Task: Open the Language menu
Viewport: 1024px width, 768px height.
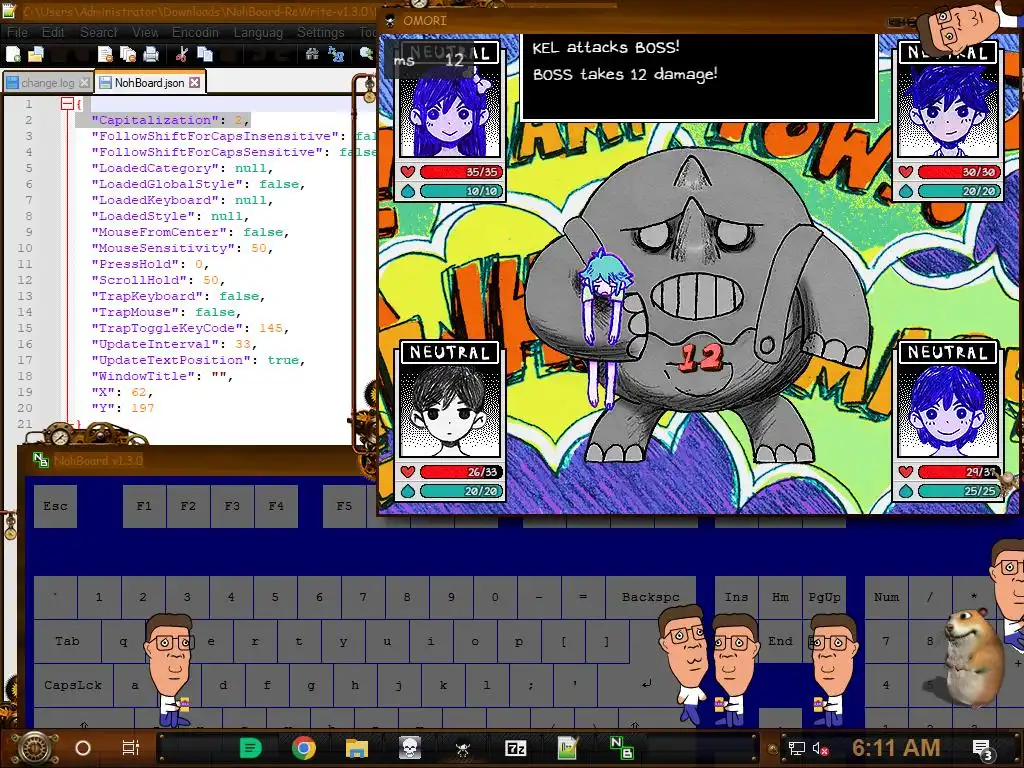Action: (x=258, y=32)
